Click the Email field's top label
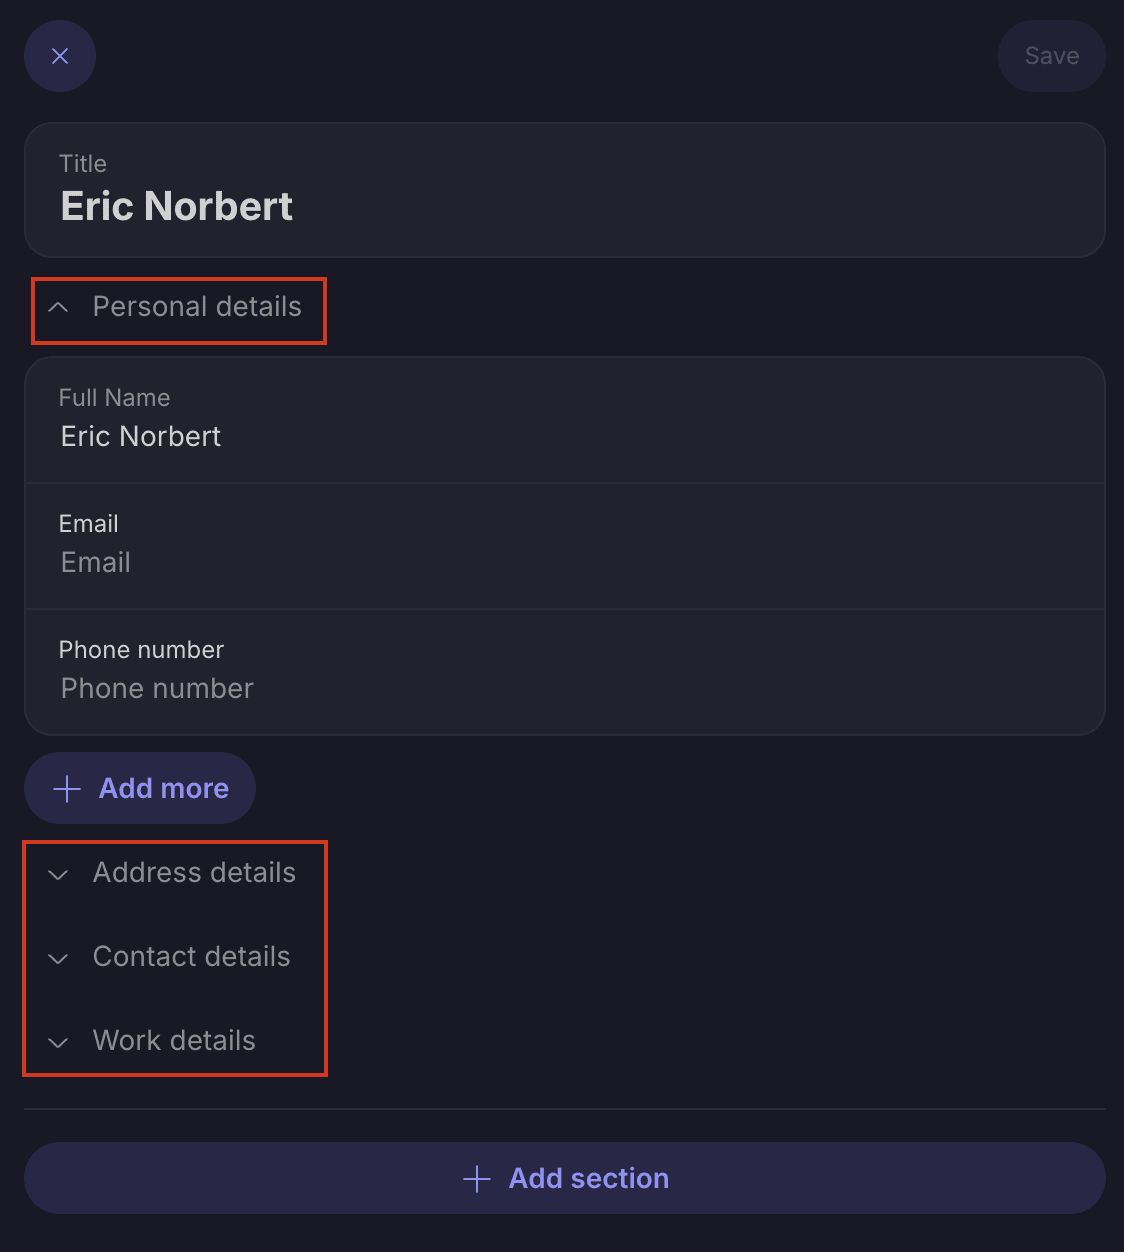 pyautogui.click(x=89, y=524)
